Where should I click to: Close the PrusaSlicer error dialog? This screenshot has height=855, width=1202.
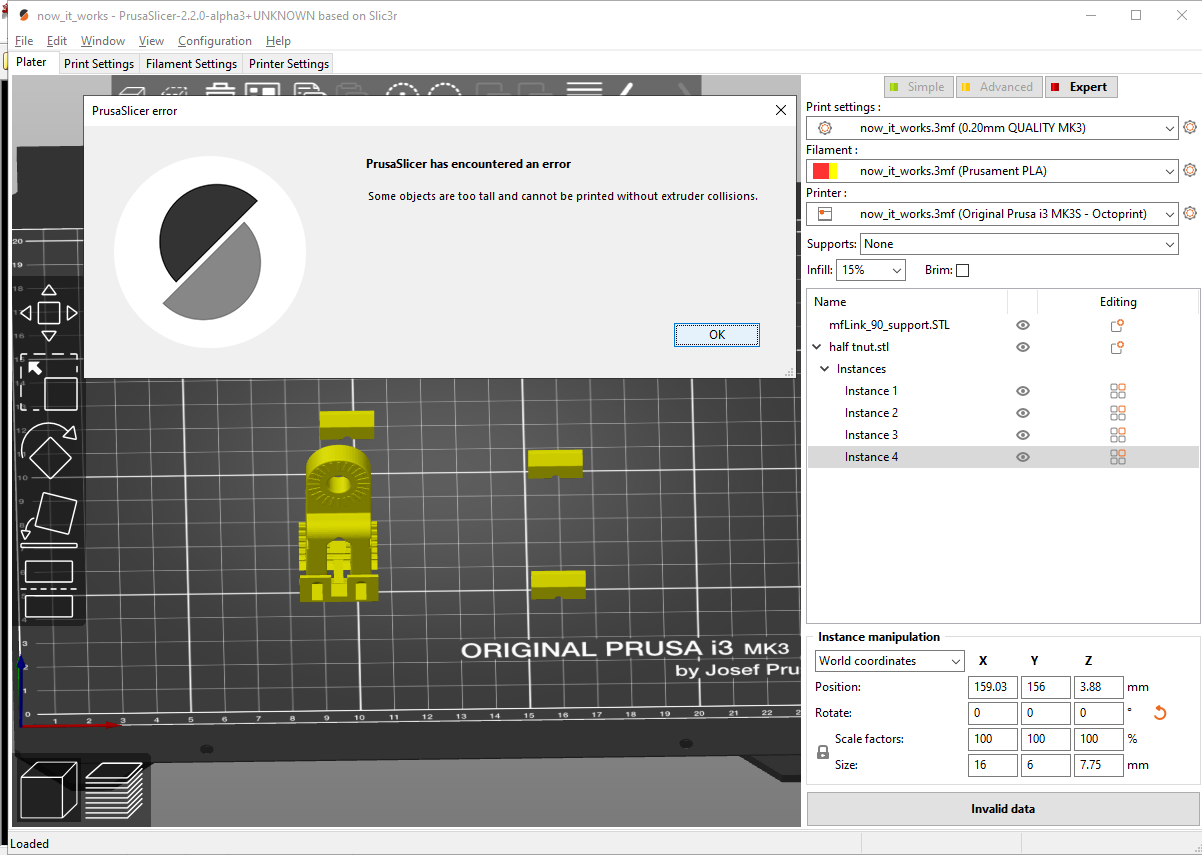781,111
